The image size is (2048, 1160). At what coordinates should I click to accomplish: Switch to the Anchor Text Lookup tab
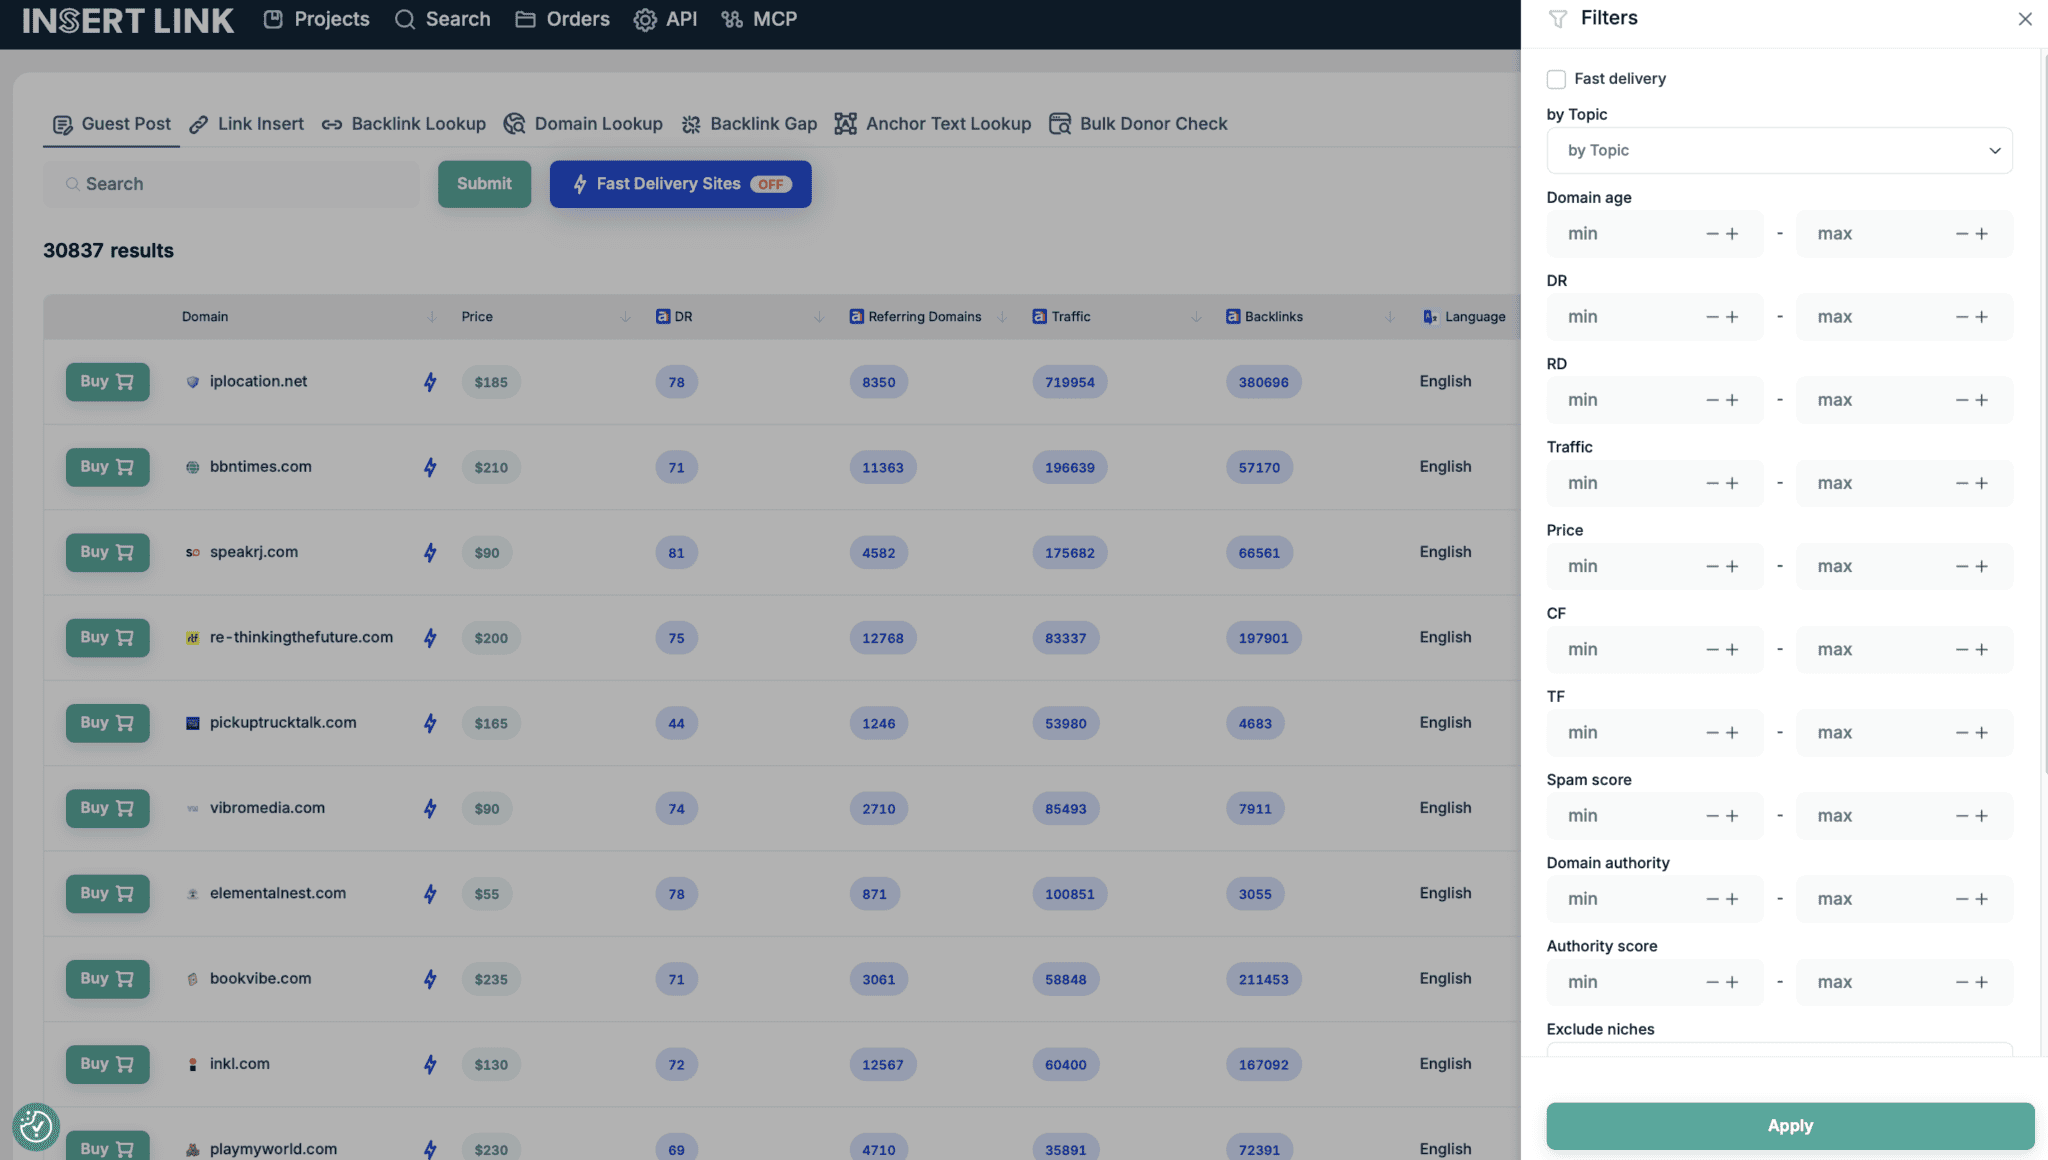tap(932, 124)
